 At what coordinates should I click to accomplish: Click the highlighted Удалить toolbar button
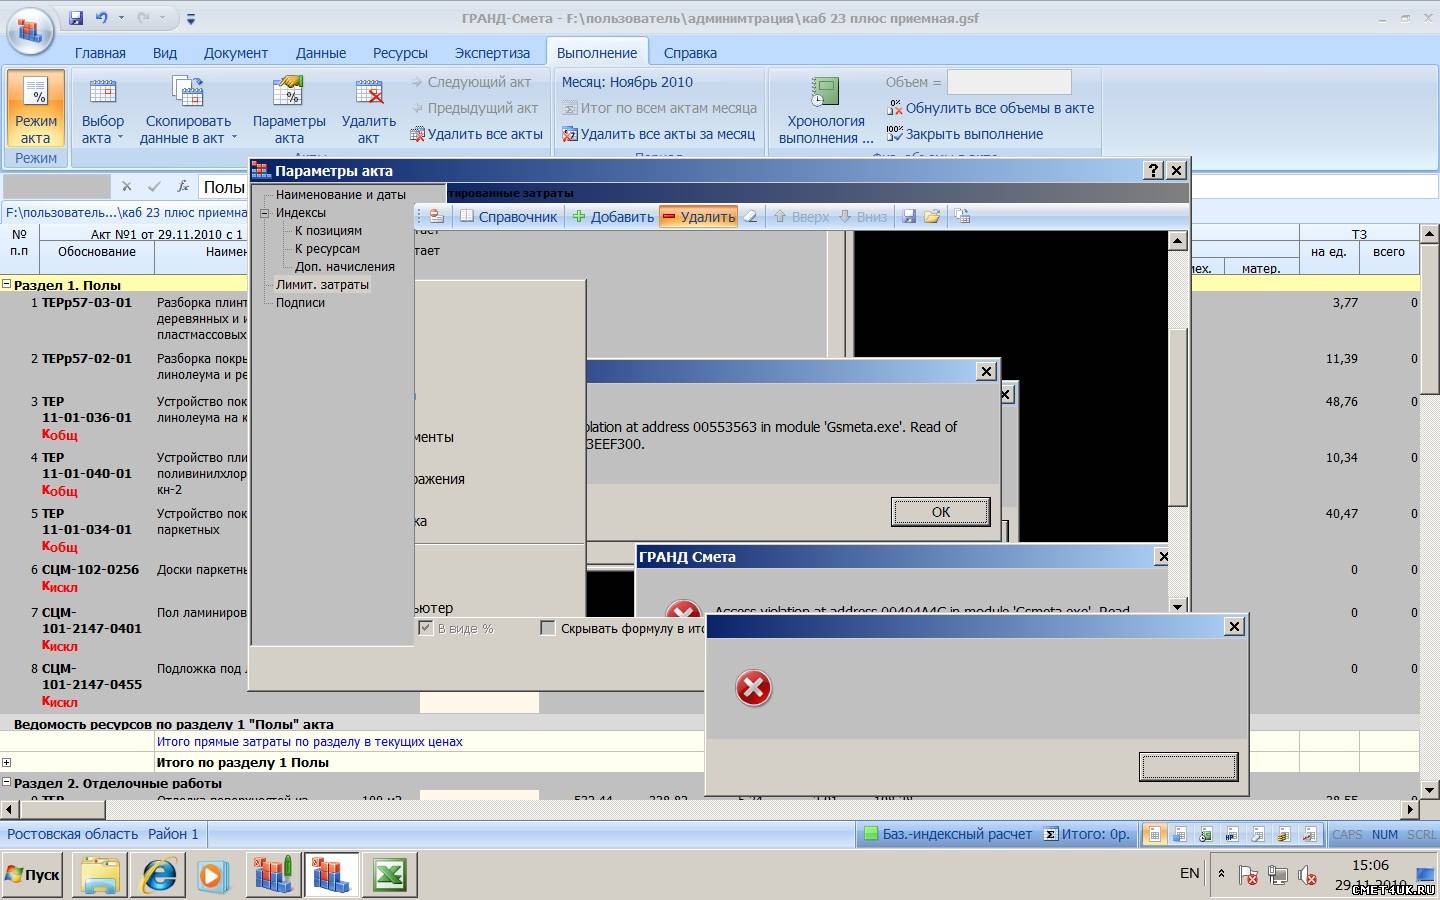pyautogui.click(x=698, y=216)
